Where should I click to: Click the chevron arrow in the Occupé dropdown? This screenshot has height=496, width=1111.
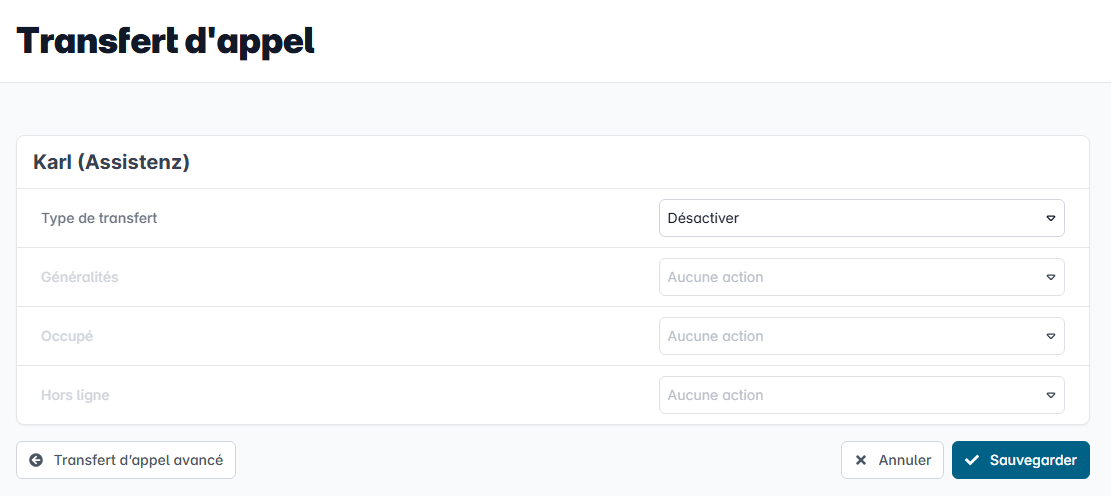[1051, 336]
